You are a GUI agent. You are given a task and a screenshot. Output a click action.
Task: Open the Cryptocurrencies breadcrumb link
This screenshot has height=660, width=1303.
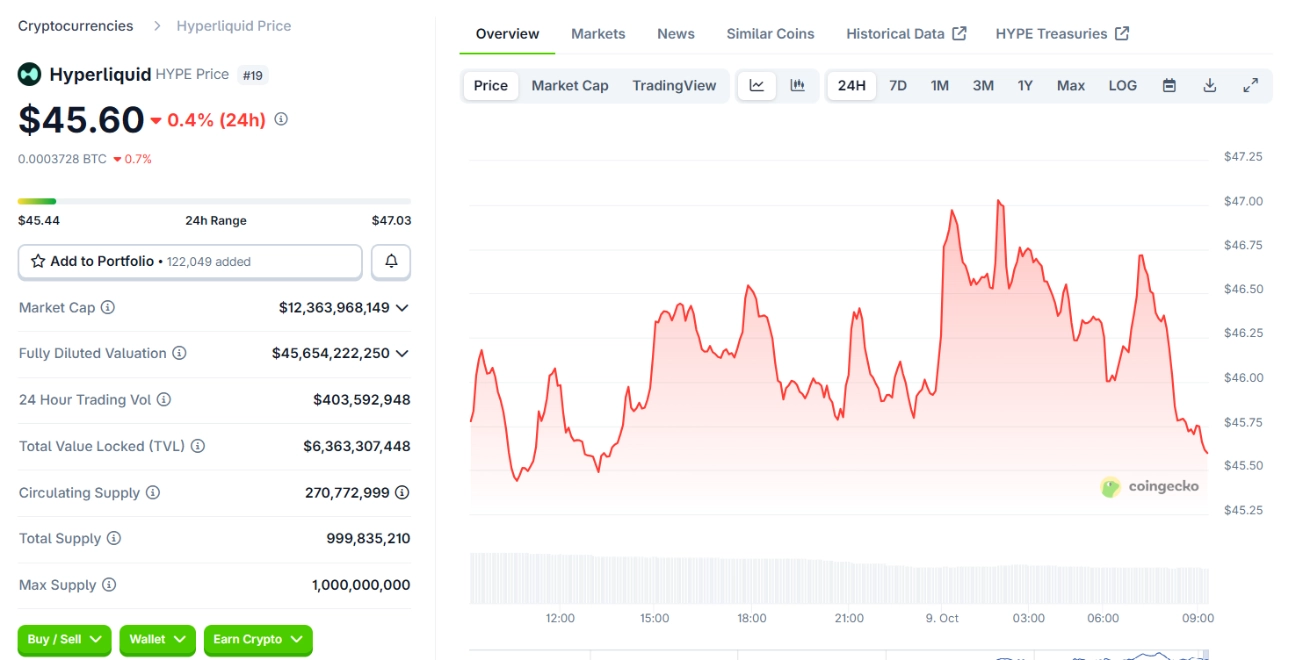pos(75,26)
